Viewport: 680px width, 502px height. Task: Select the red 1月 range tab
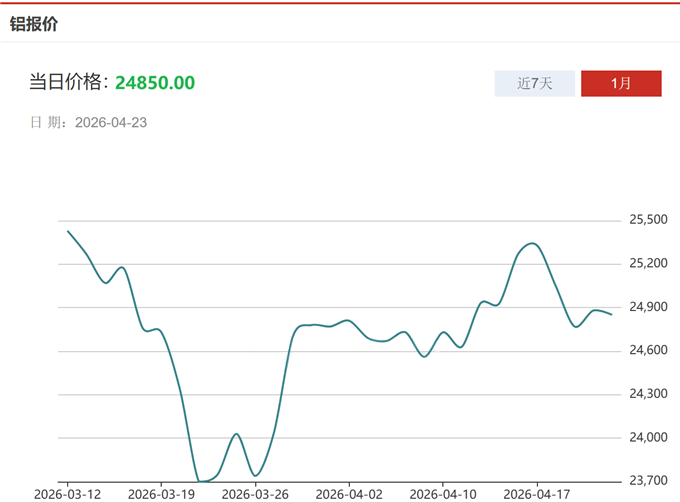tap(621, 84)
